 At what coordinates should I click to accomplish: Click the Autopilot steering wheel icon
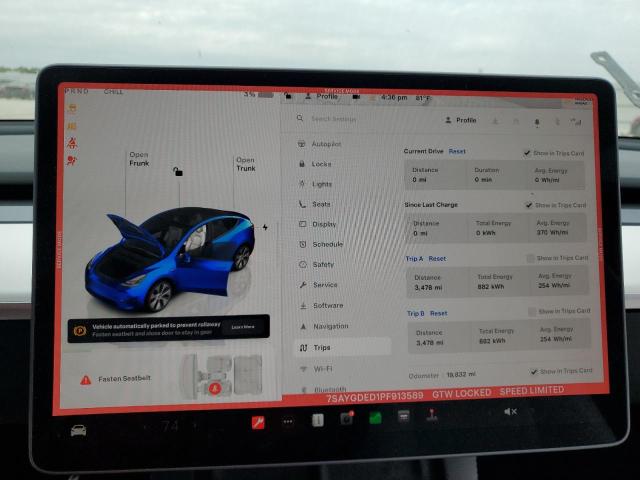[302, 144]
